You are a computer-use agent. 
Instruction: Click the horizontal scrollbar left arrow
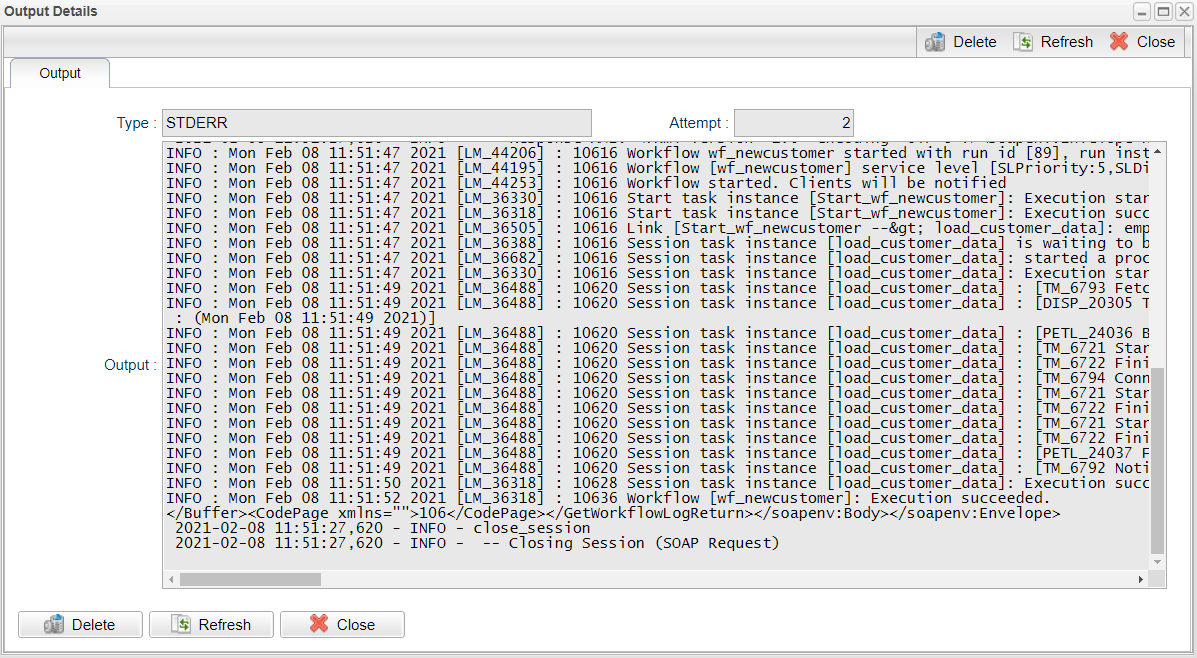click(171, 580)
